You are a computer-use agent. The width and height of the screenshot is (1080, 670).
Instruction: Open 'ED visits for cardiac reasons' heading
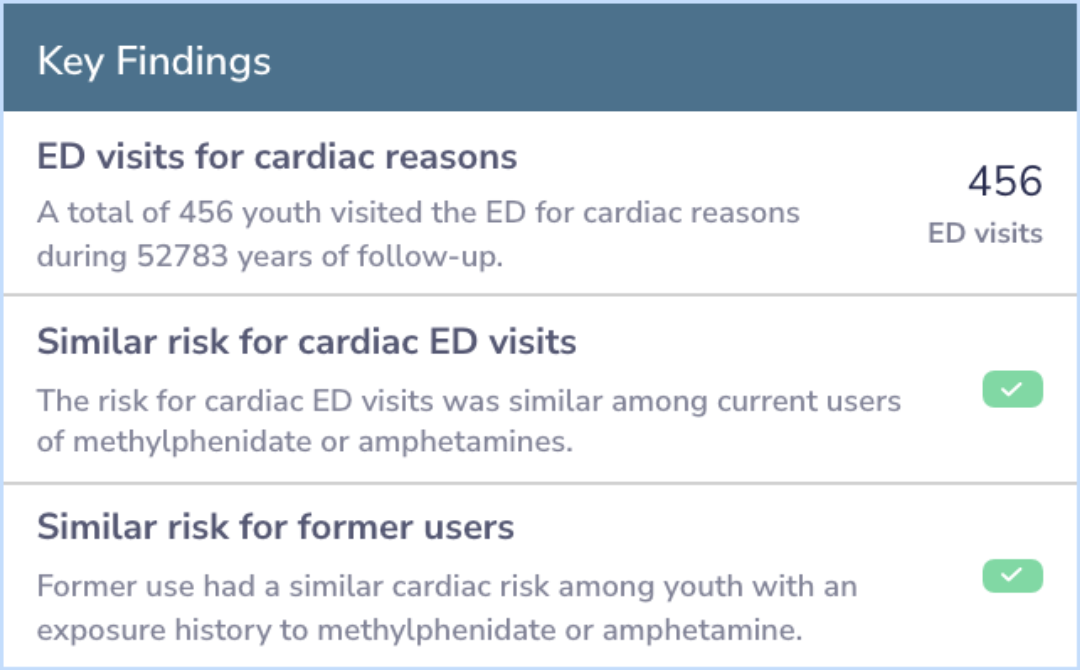click(x=277, y=156)
